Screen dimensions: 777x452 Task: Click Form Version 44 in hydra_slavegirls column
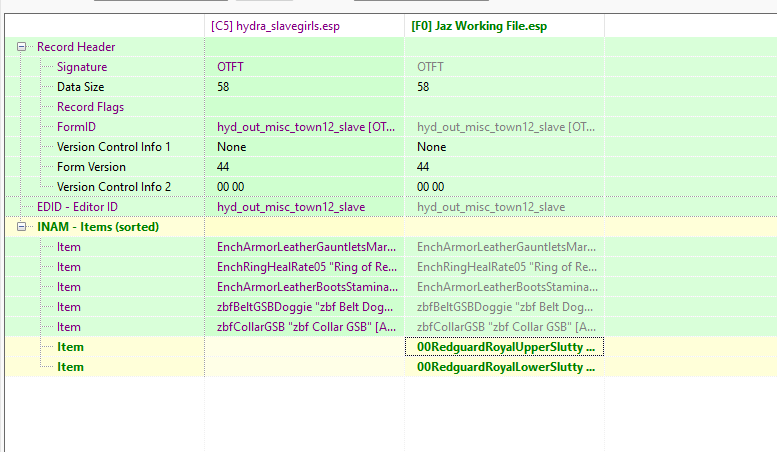point(223,167)
